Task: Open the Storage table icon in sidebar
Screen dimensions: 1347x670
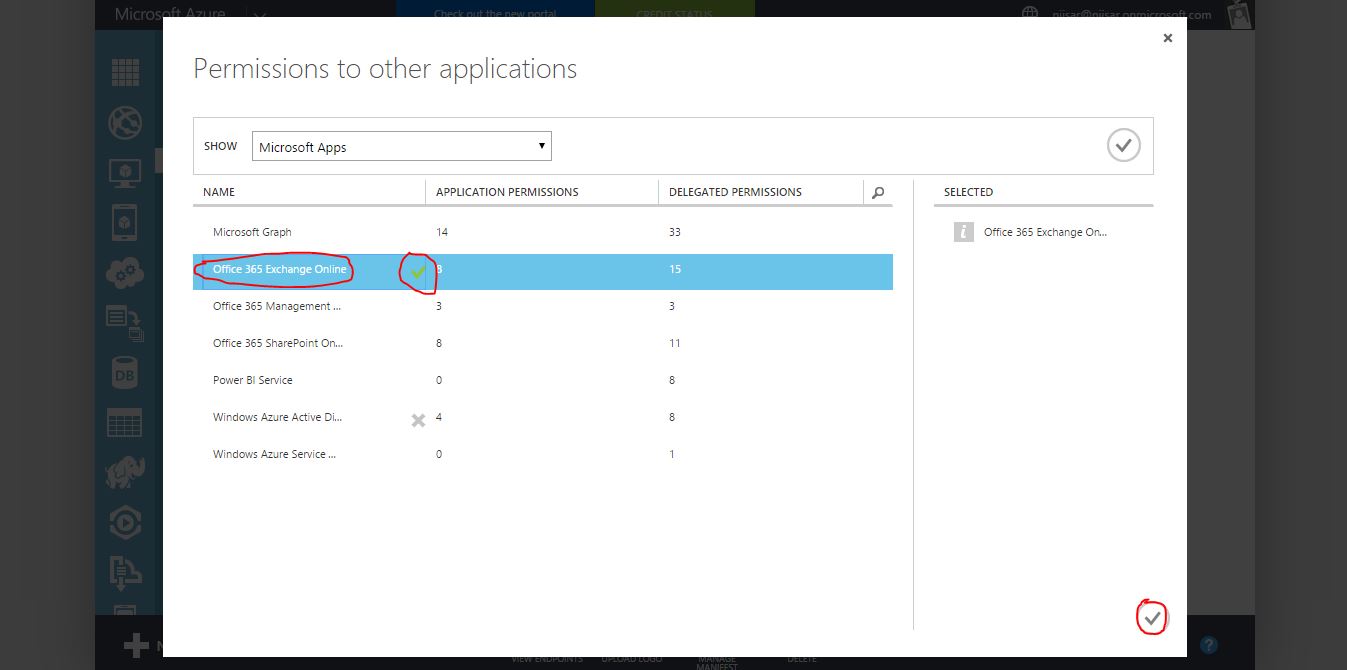Action: point(125,423)
